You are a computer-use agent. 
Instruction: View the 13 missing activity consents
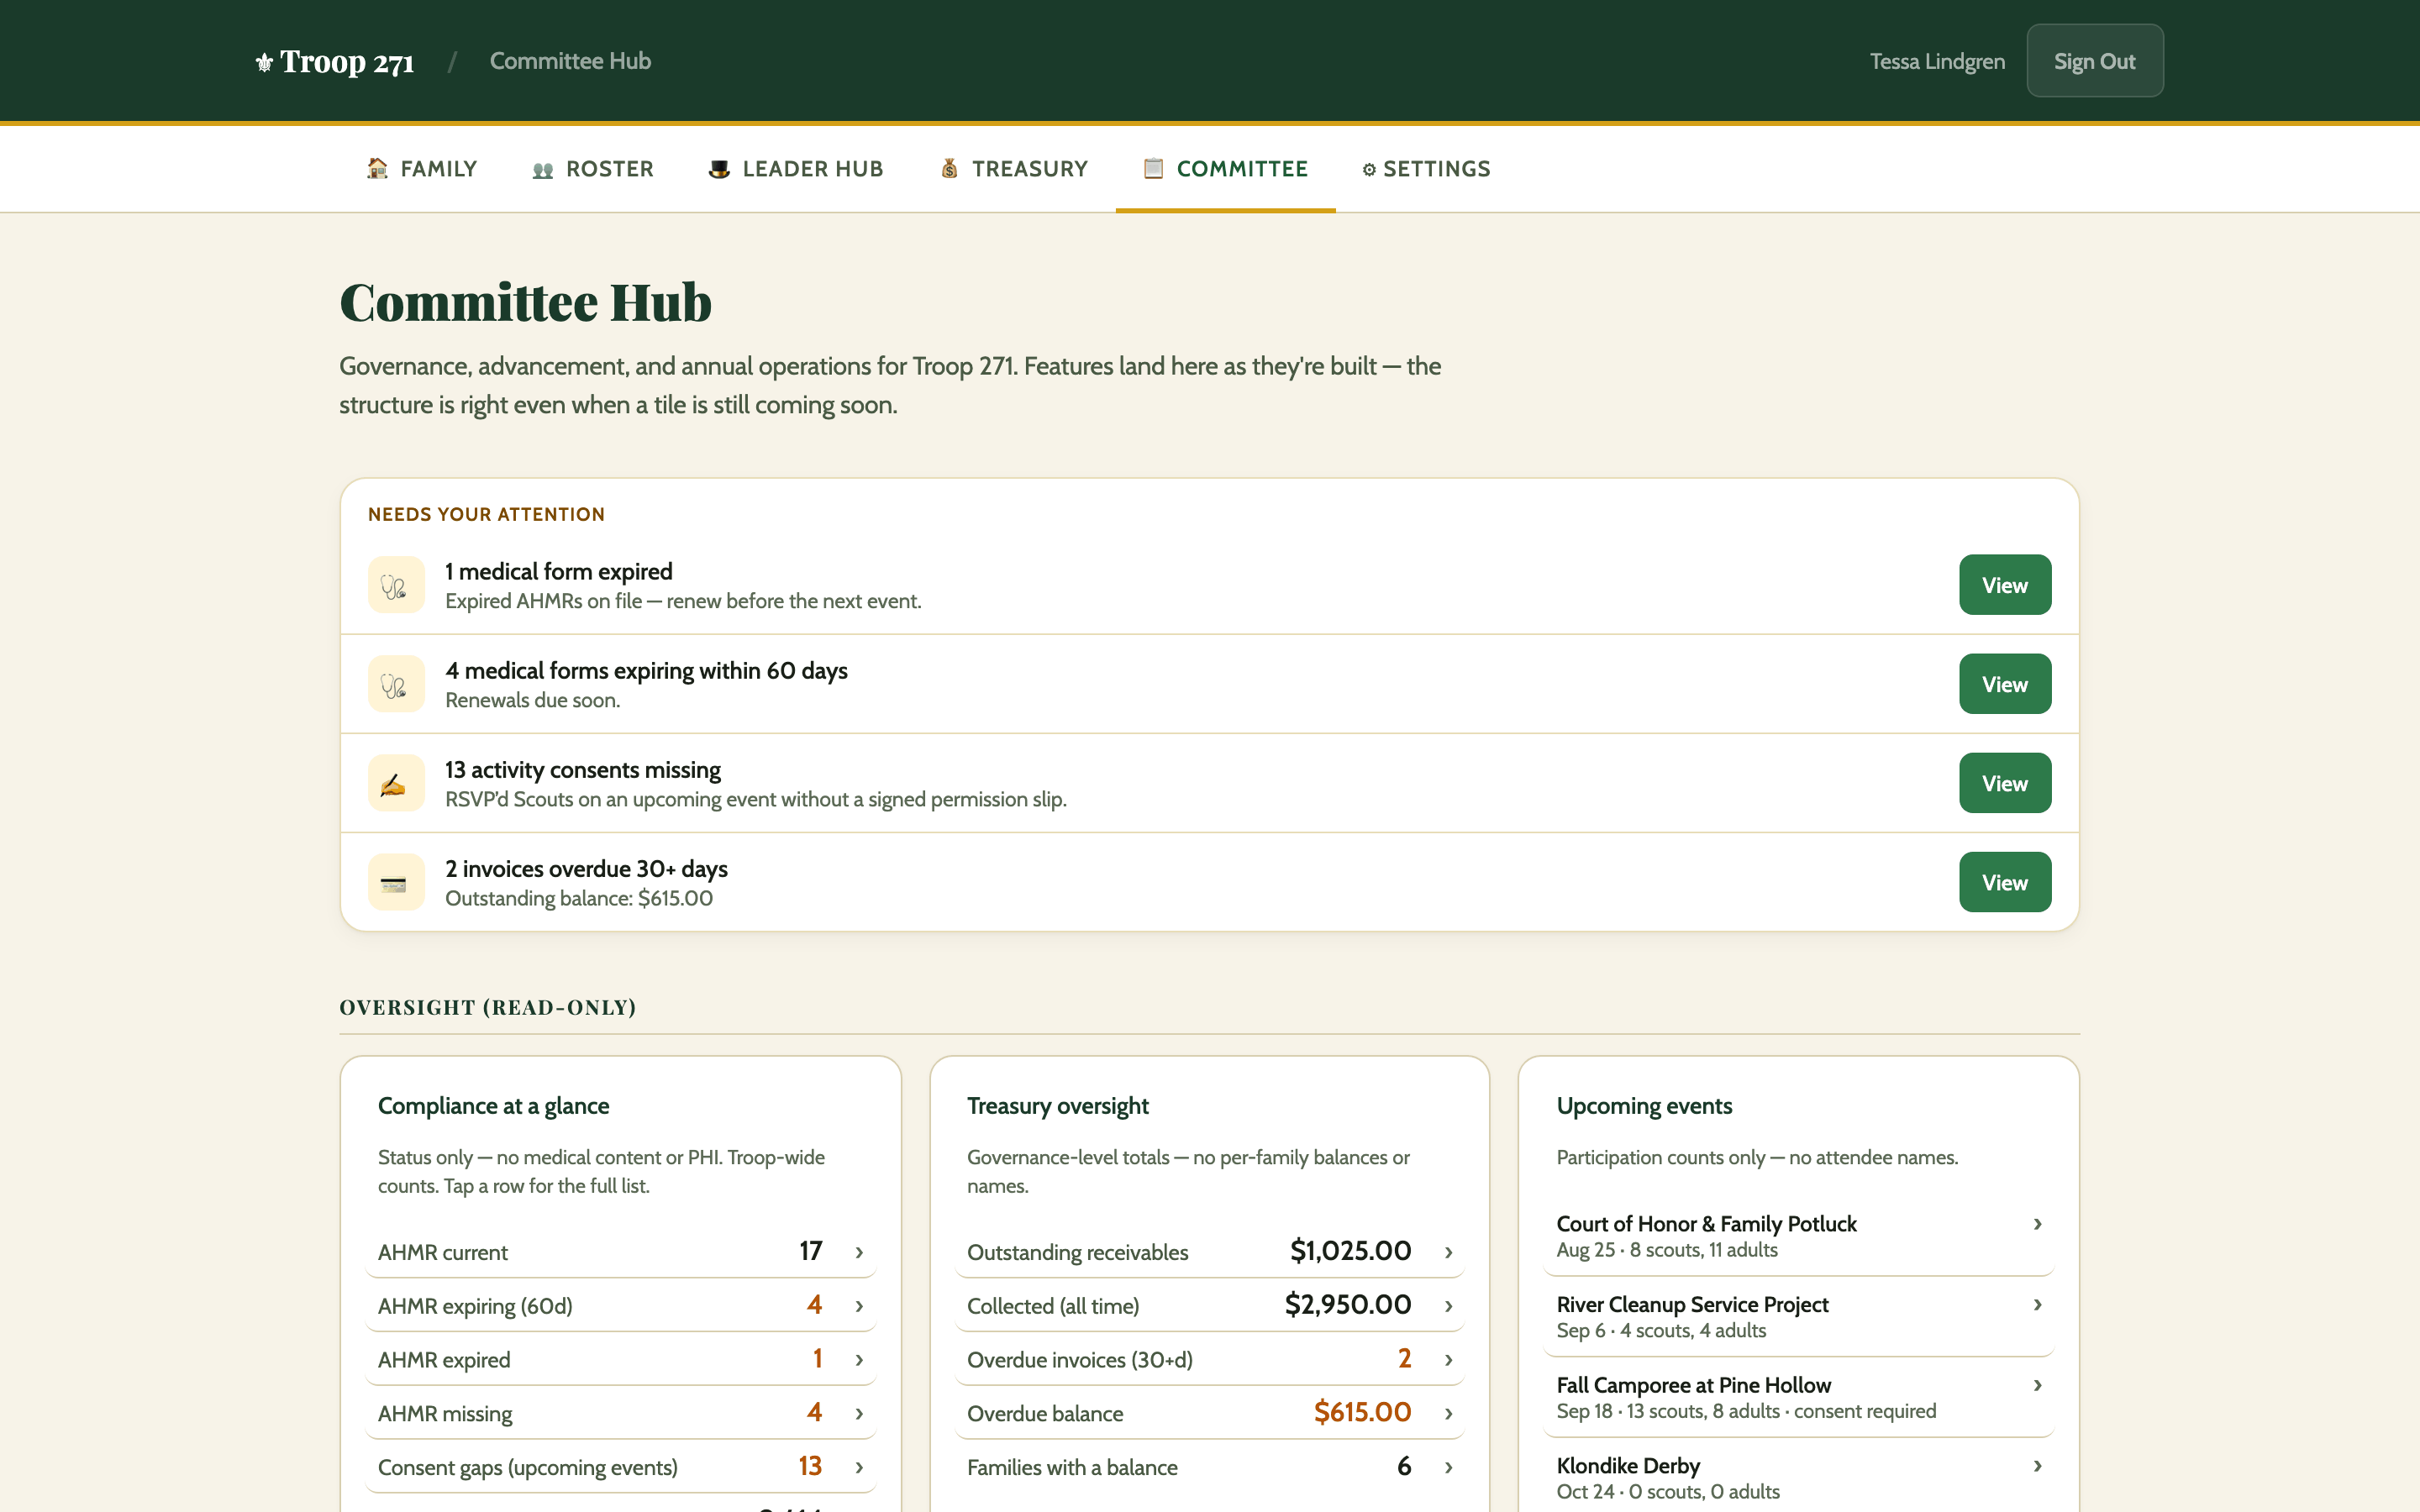coord(2005,783)
